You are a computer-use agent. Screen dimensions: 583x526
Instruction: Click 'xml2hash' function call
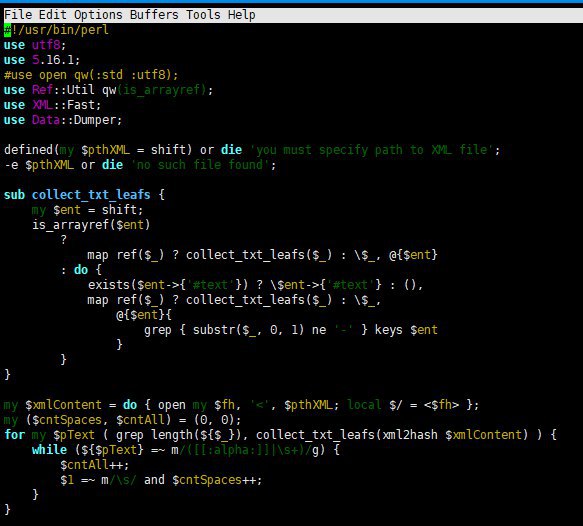[x=409, y=435]
